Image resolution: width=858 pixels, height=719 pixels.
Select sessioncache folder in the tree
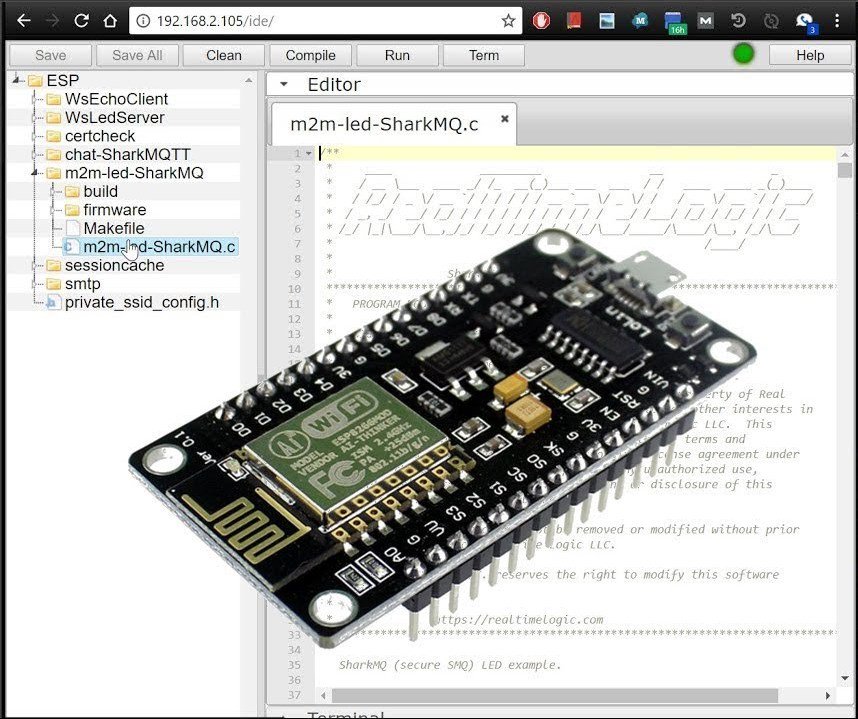coord(114,265)
